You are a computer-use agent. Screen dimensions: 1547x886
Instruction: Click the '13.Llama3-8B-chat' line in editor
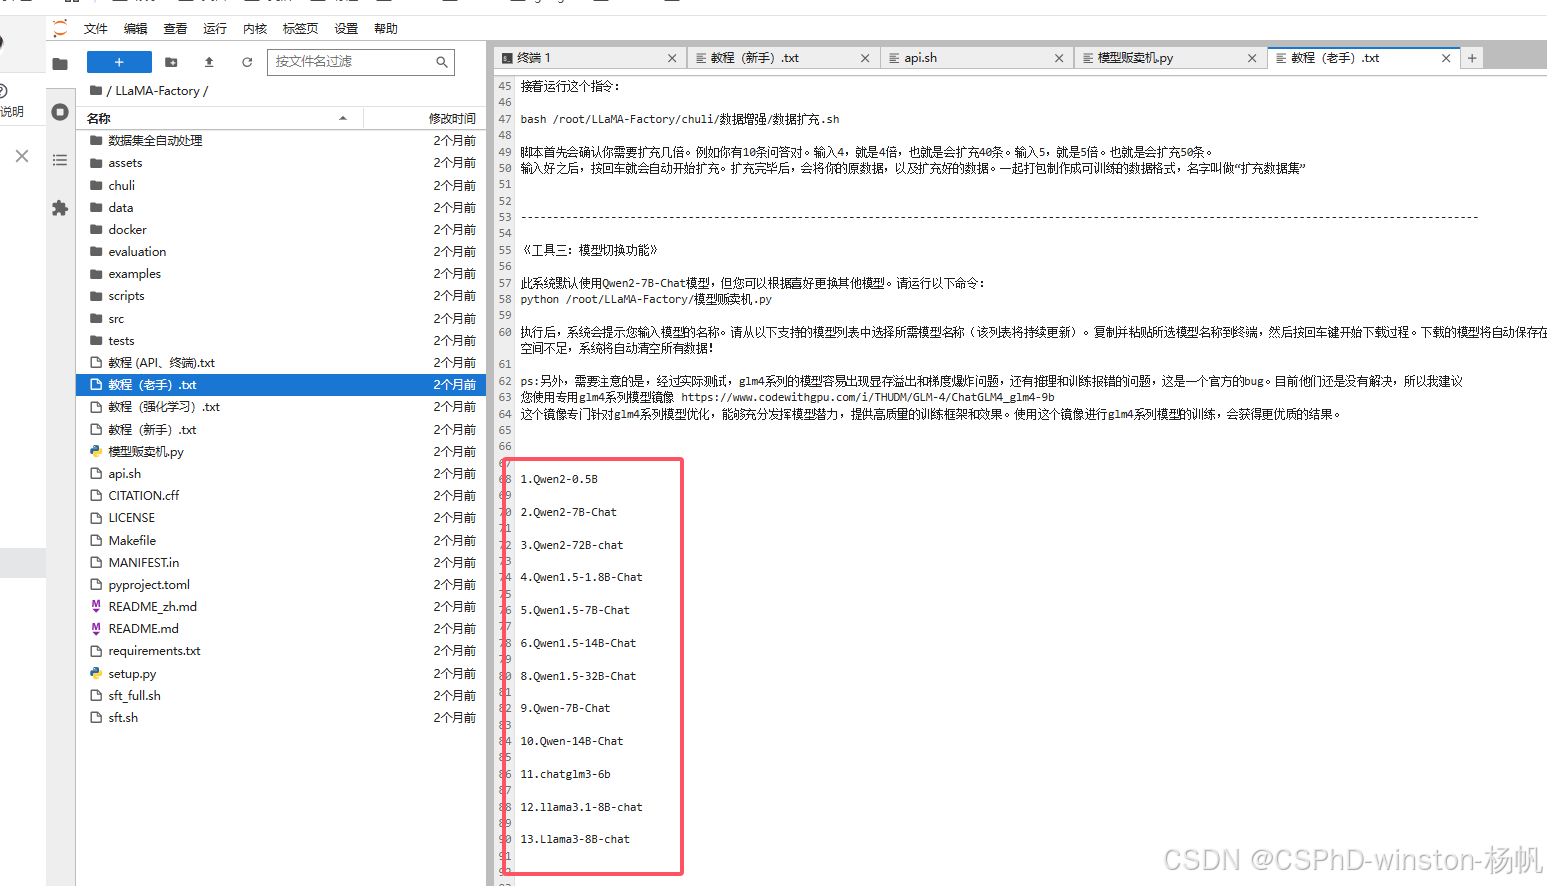coord(575,840)
